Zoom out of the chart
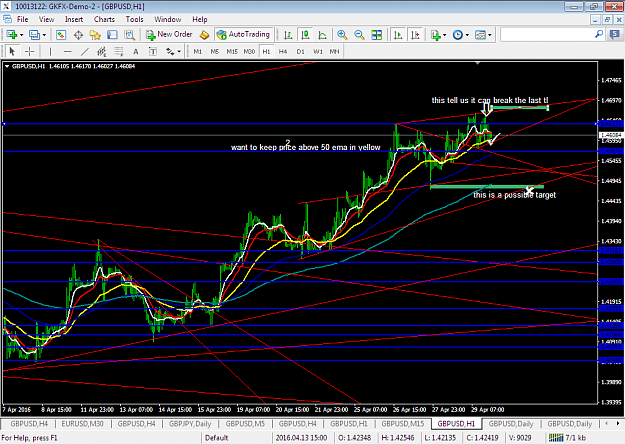This screenshot has width=625, height=444. [359, 35]
